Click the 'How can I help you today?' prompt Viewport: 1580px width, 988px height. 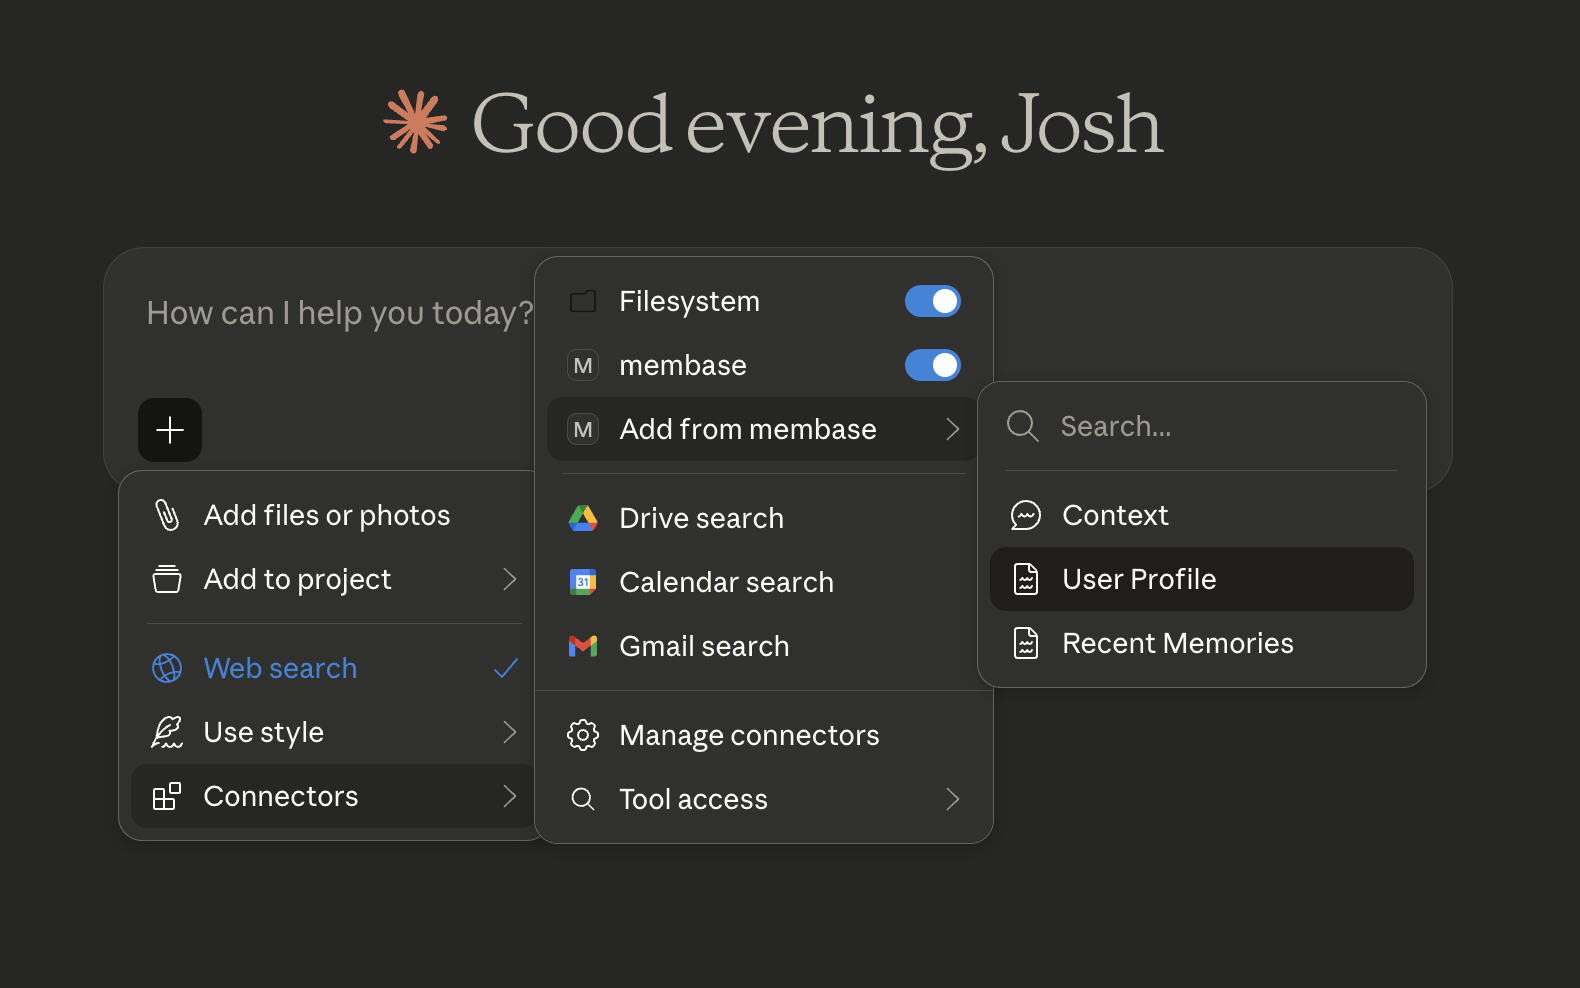point(340,313)
